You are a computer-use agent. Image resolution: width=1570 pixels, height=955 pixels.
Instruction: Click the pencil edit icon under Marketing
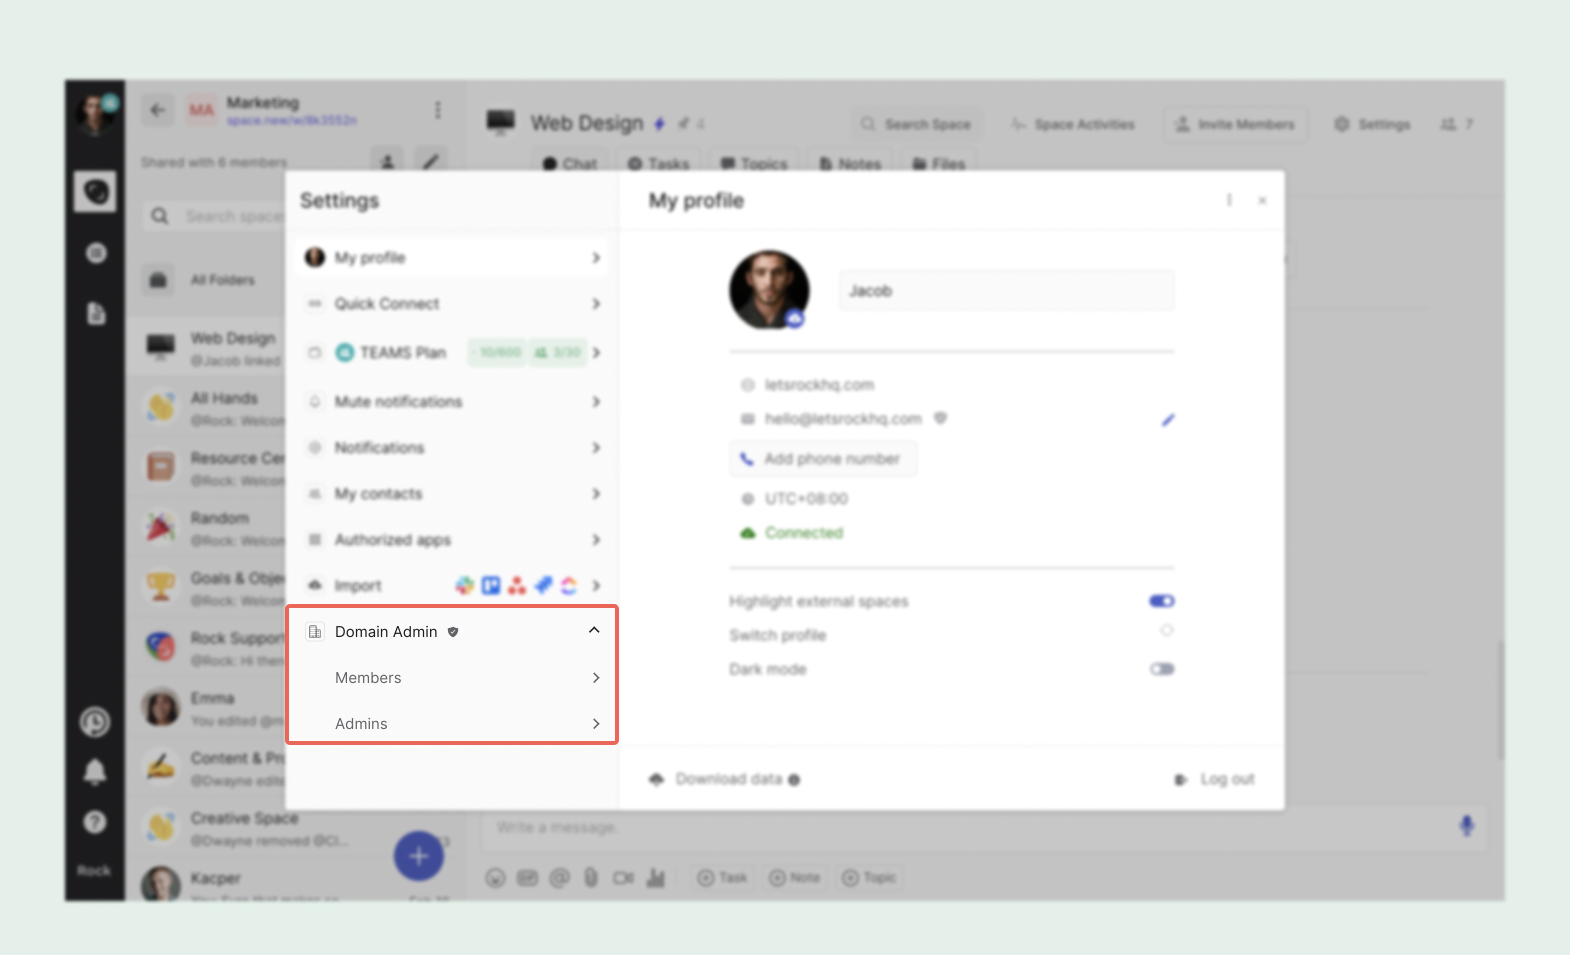pyautogui.click(x=431, y=161)
